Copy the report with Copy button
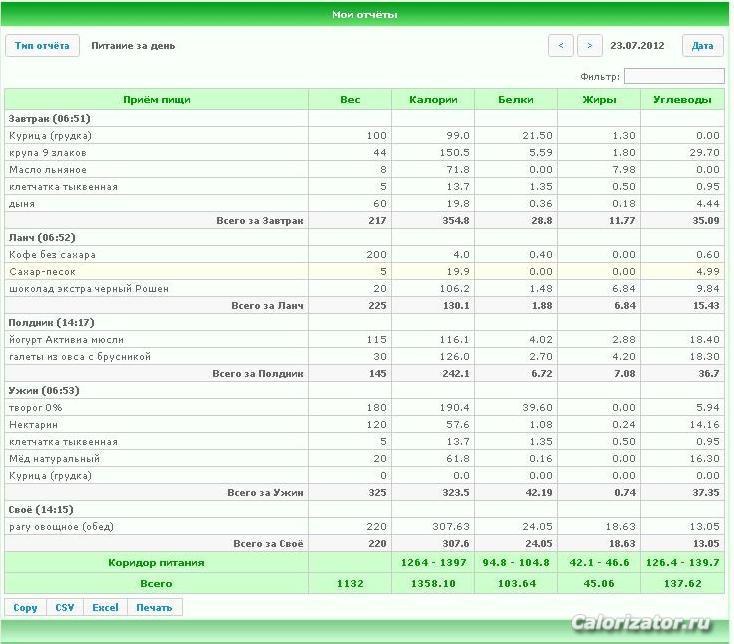This screenshot has width=734, height=644. click(25, 607)
